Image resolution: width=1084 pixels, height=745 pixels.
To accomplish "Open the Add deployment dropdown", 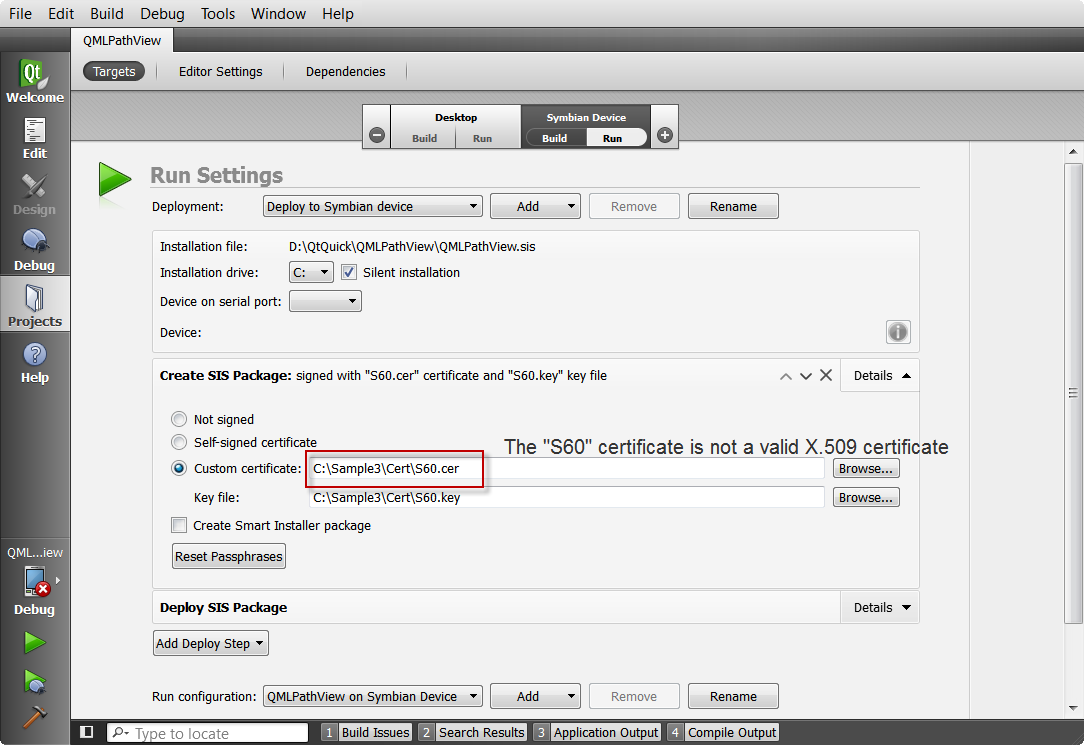I will click(x=535, y=206).
